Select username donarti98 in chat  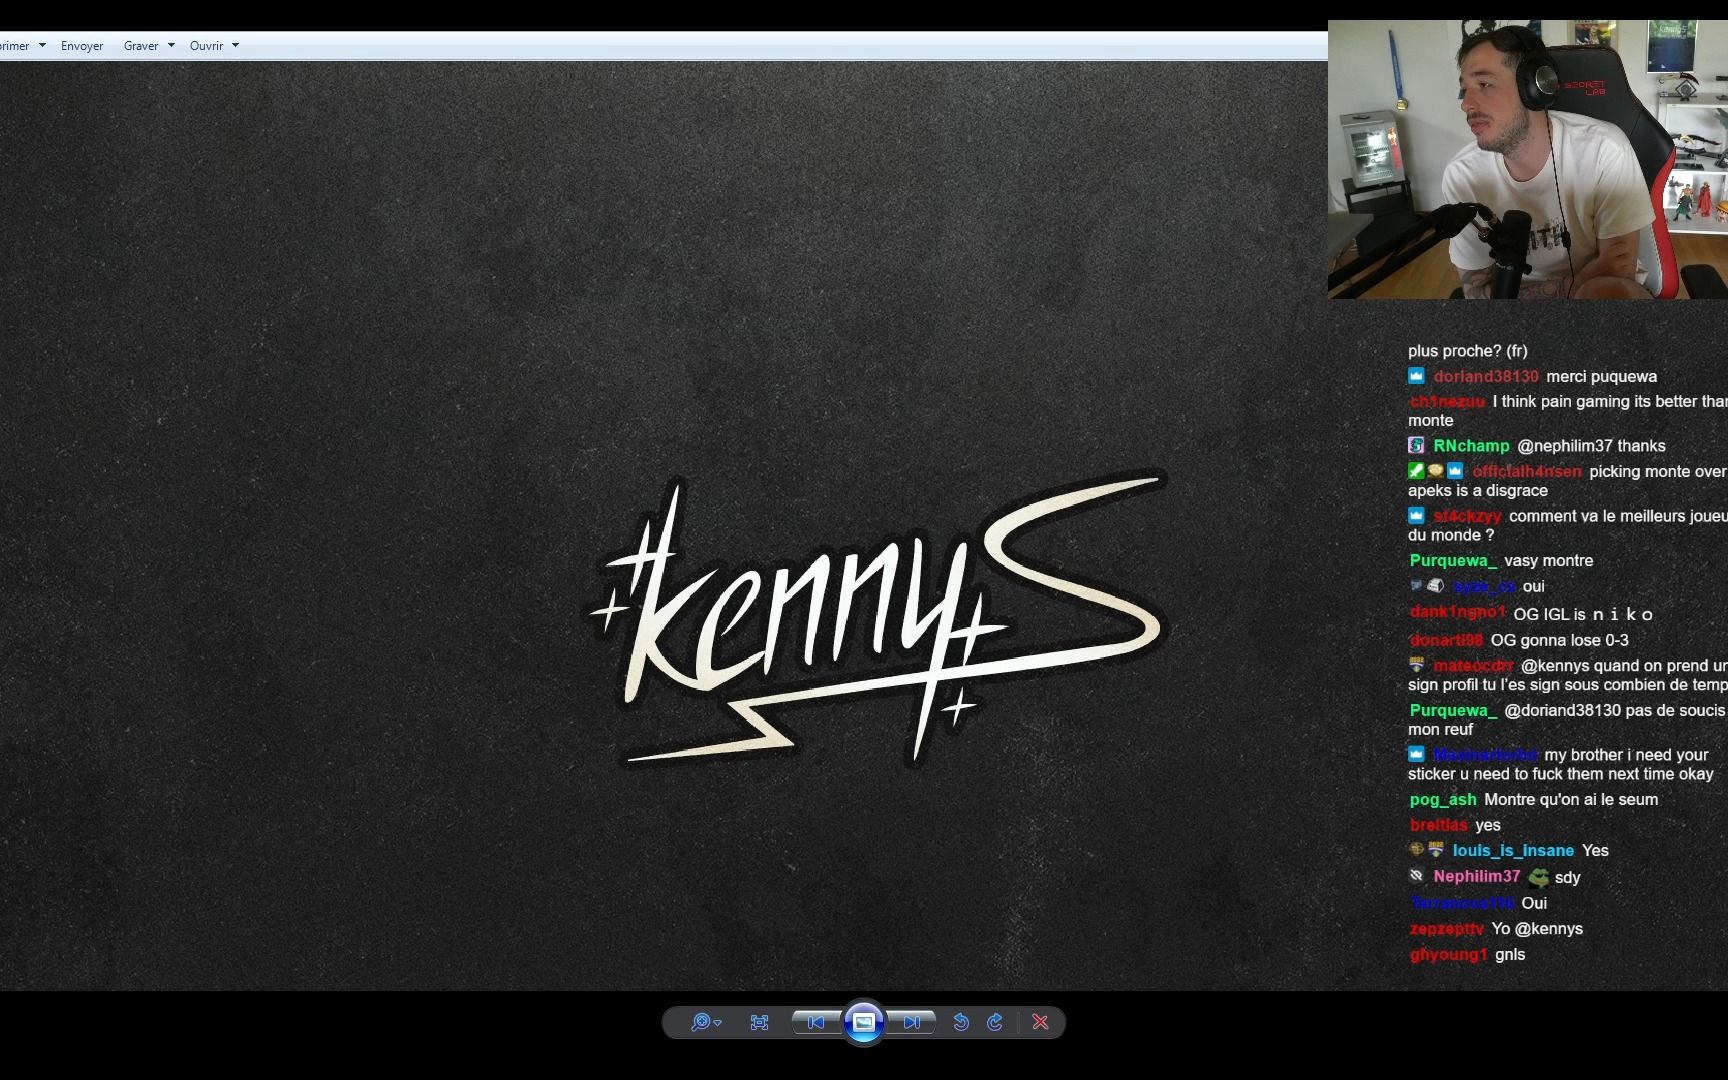pos(1446,641)
